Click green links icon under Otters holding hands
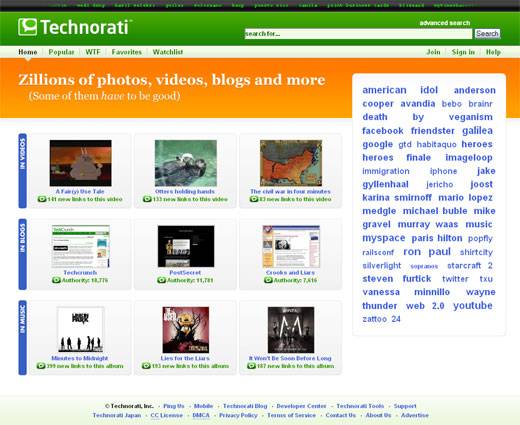 [x=147, y=199]
